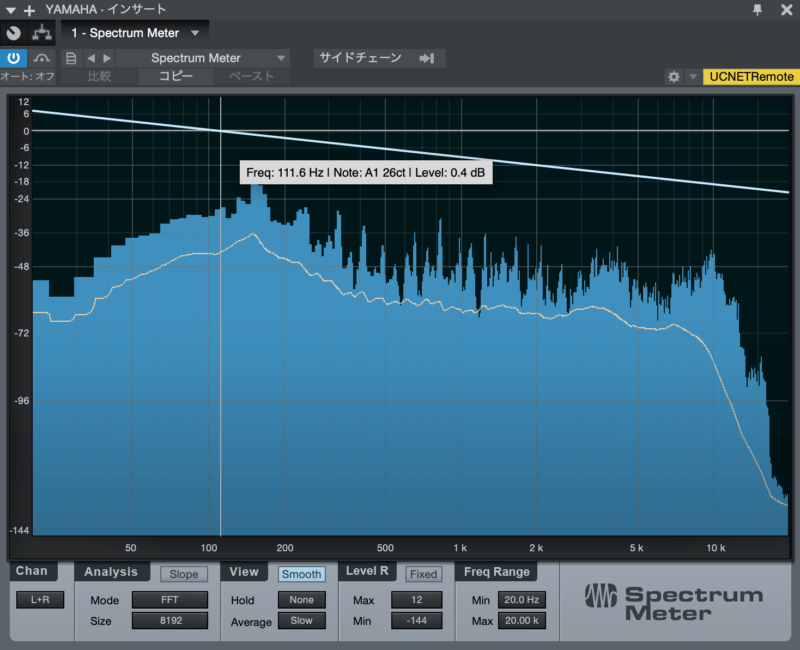Click the sidechain arrow icon

(x=427, y=58)
